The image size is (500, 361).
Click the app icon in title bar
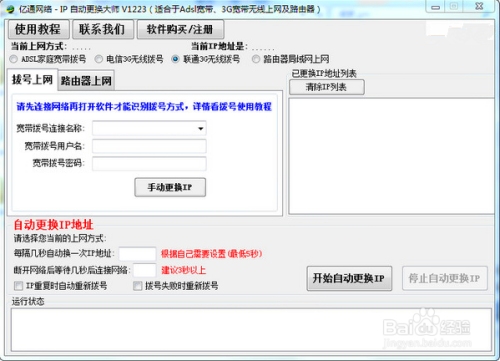10,9
